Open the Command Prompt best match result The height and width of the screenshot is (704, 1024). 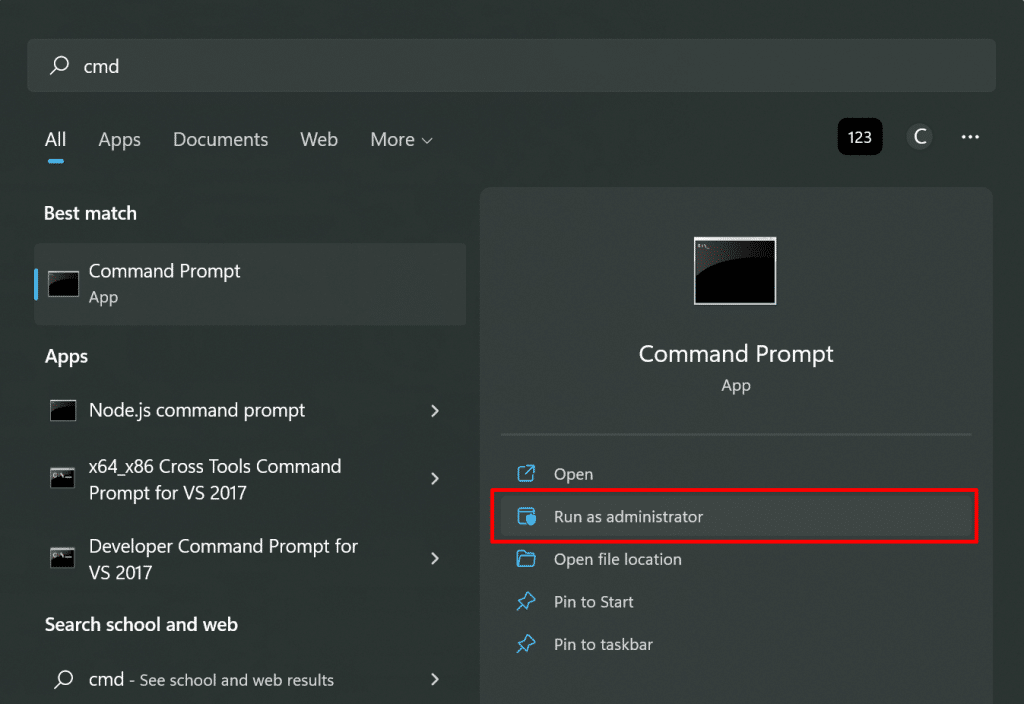tap(250, 284)
